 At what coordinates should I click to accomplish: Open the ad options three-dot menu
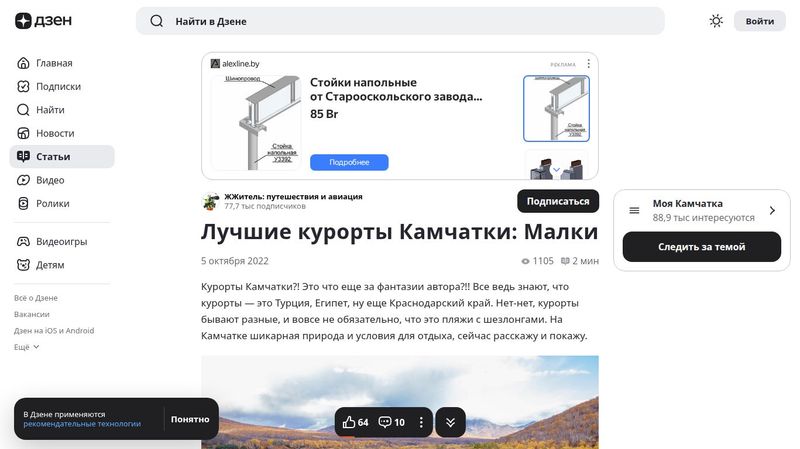coord(588,64)
